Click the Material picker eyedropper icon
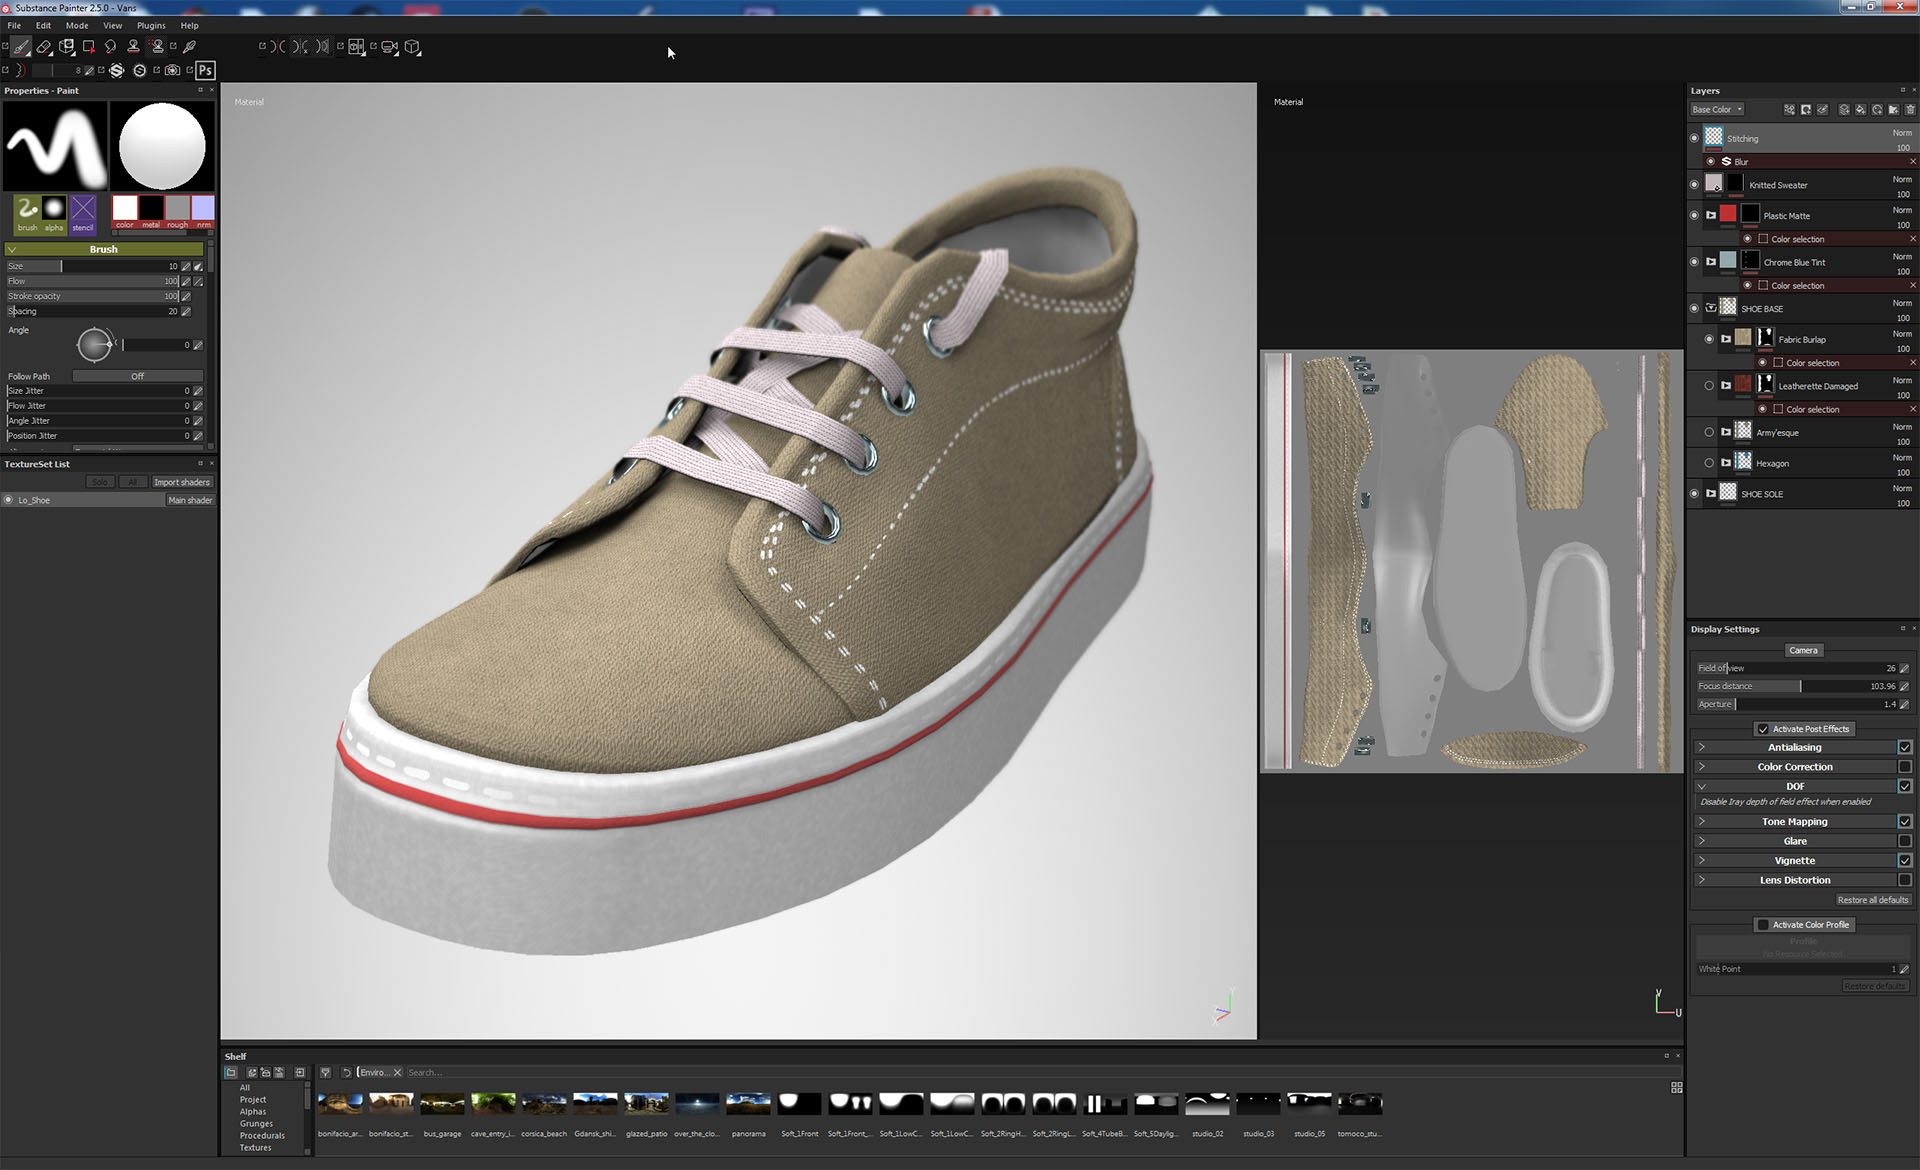Image resolution: width=1920 pixels, height=1170 pixels. coord(189,46)
